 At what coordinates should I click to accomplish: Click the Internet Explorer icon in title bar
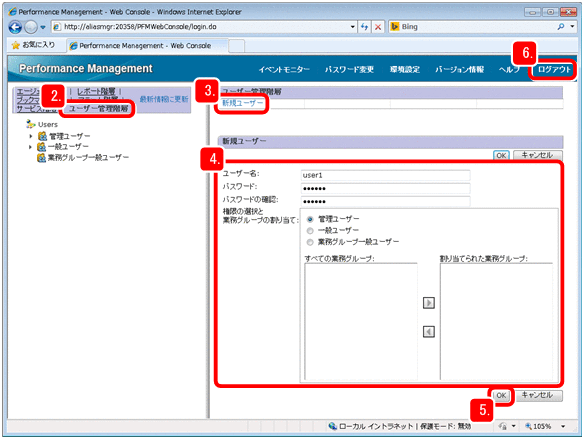pos(12,12)
